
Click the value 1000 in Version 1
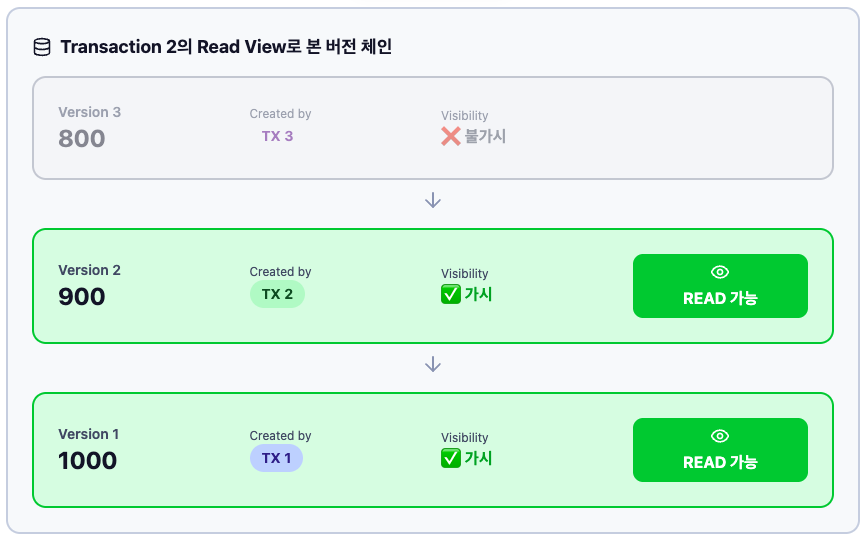(x=87, y=460)
